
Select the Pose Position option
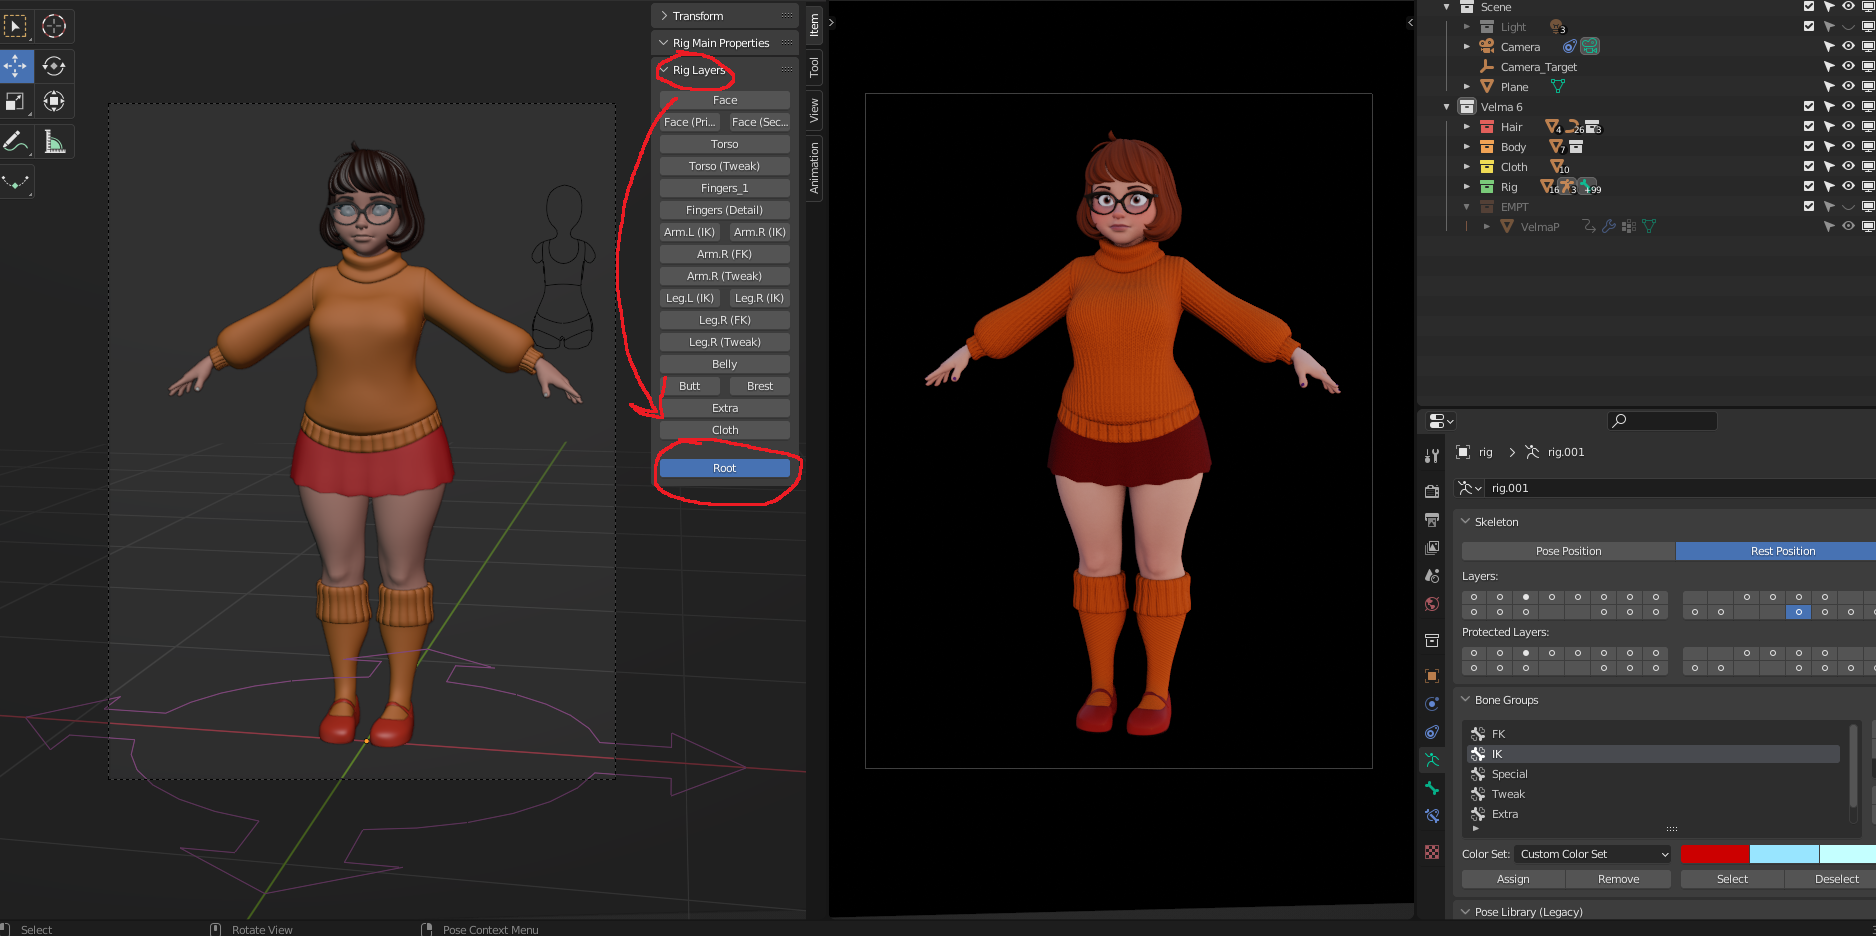pos(1568,551)
